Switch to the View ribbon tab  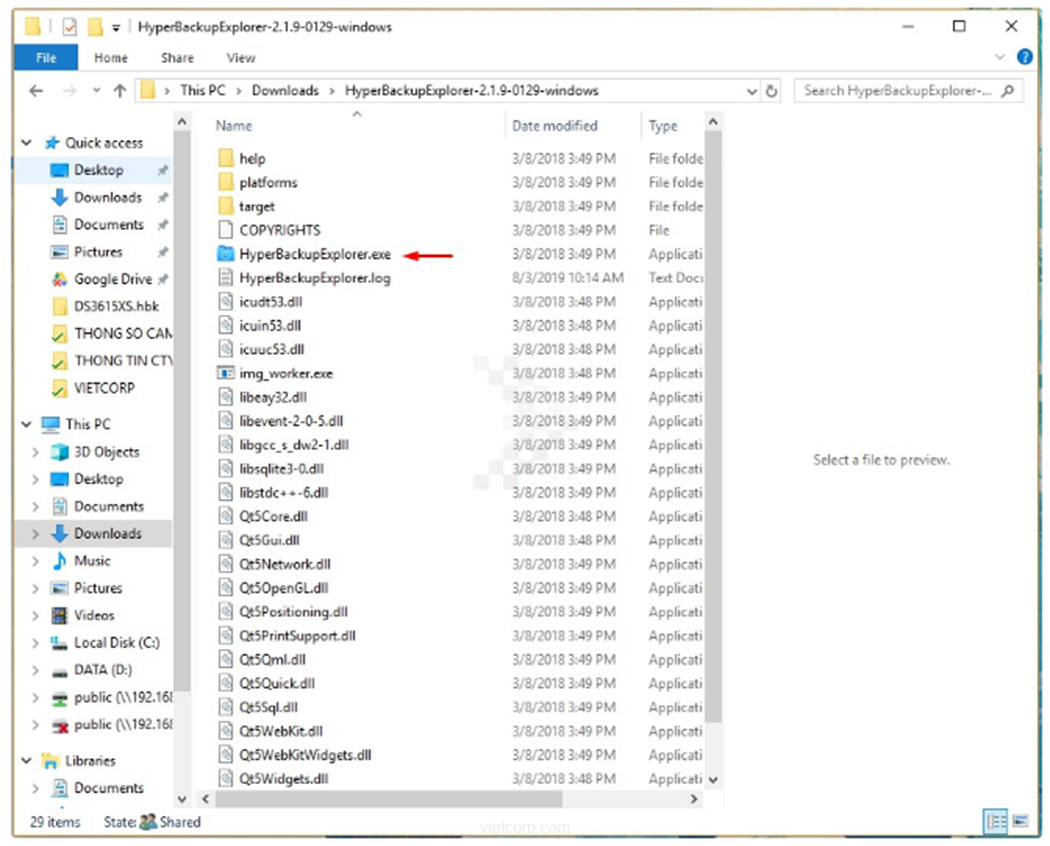pyautogui.click(x=241, y=58)
